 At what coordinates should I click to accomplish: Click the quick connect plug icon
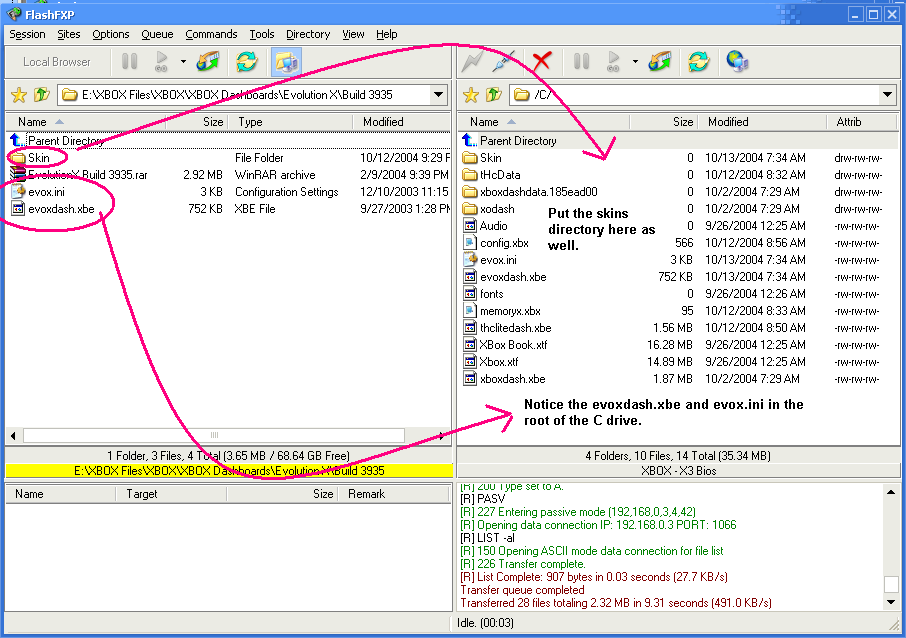[x=504, y=61]
